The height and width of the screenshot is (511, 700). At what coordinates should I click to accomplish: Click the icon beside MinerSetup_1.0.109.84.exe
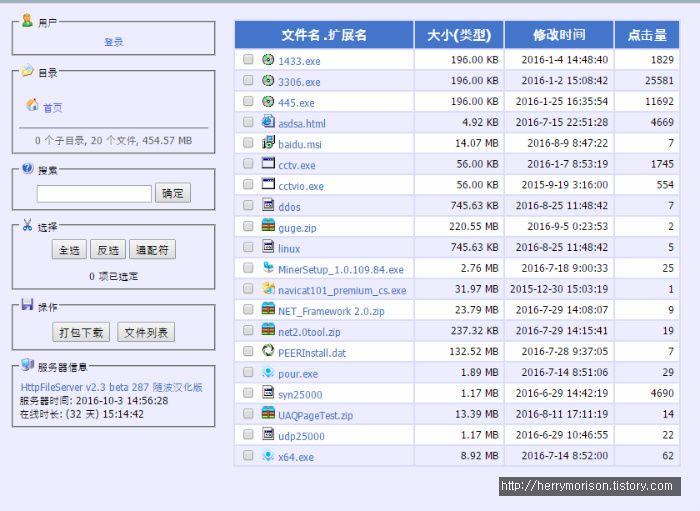[x=268, y=267]
